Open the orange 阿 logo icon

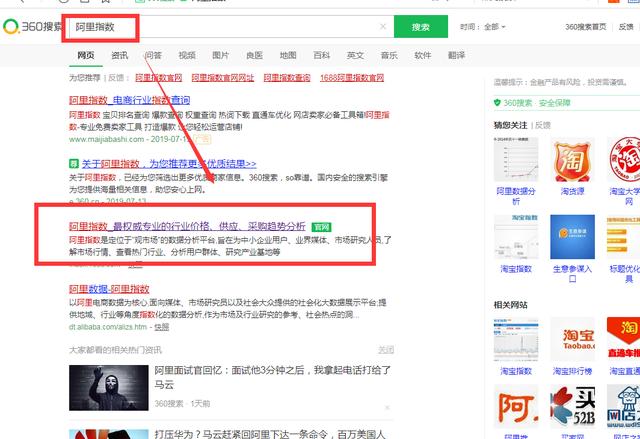point(516,406)
